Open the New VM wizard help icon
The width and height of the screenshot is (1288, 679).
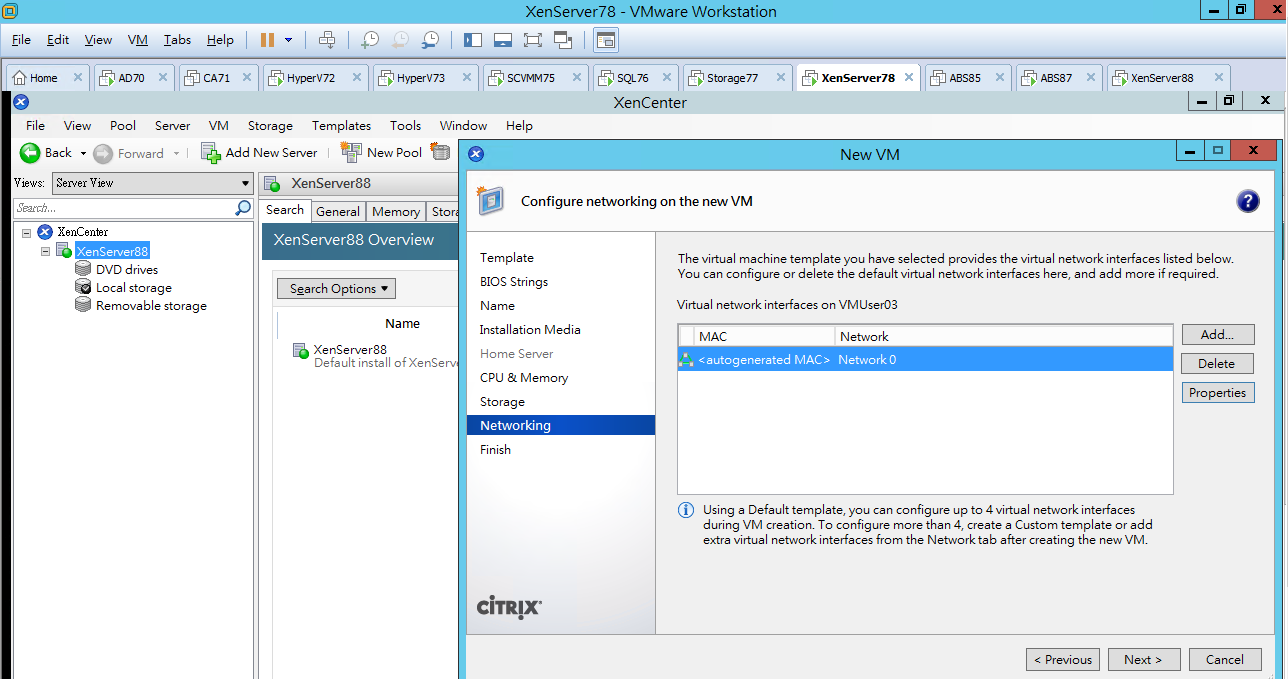click(x=1247, y=201)
